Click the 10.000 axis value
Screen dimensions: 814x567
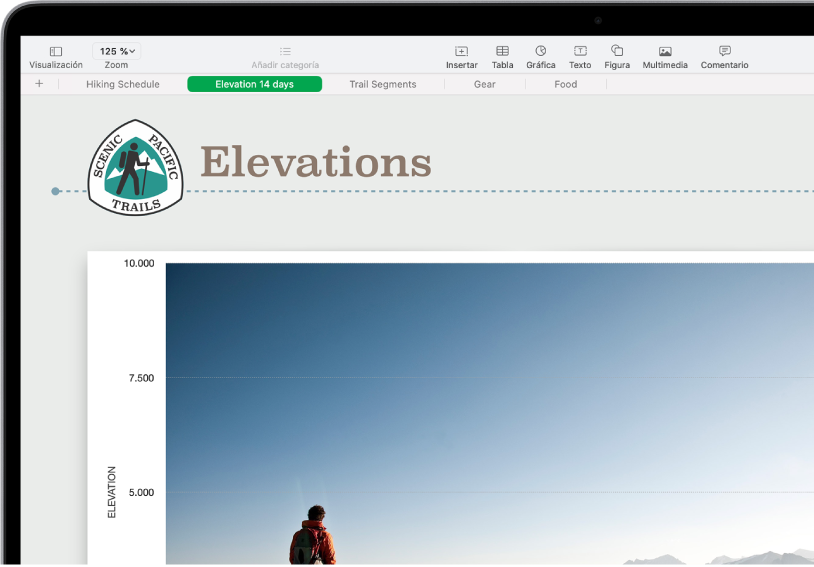point(139,263)
